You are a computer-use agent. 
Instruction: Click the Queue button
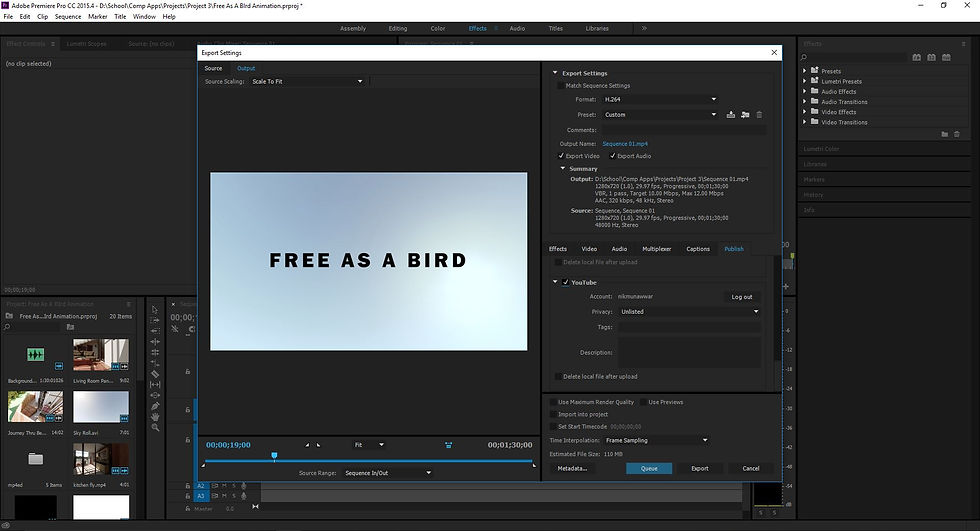pyautogui.click(x=649, y=469)
